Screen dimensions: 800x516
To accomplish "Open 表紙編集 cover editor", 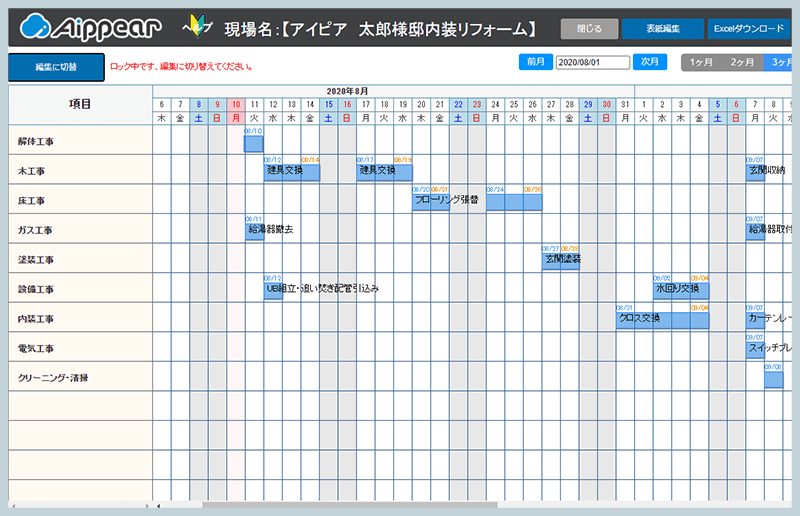I will (x=663, y=29).
